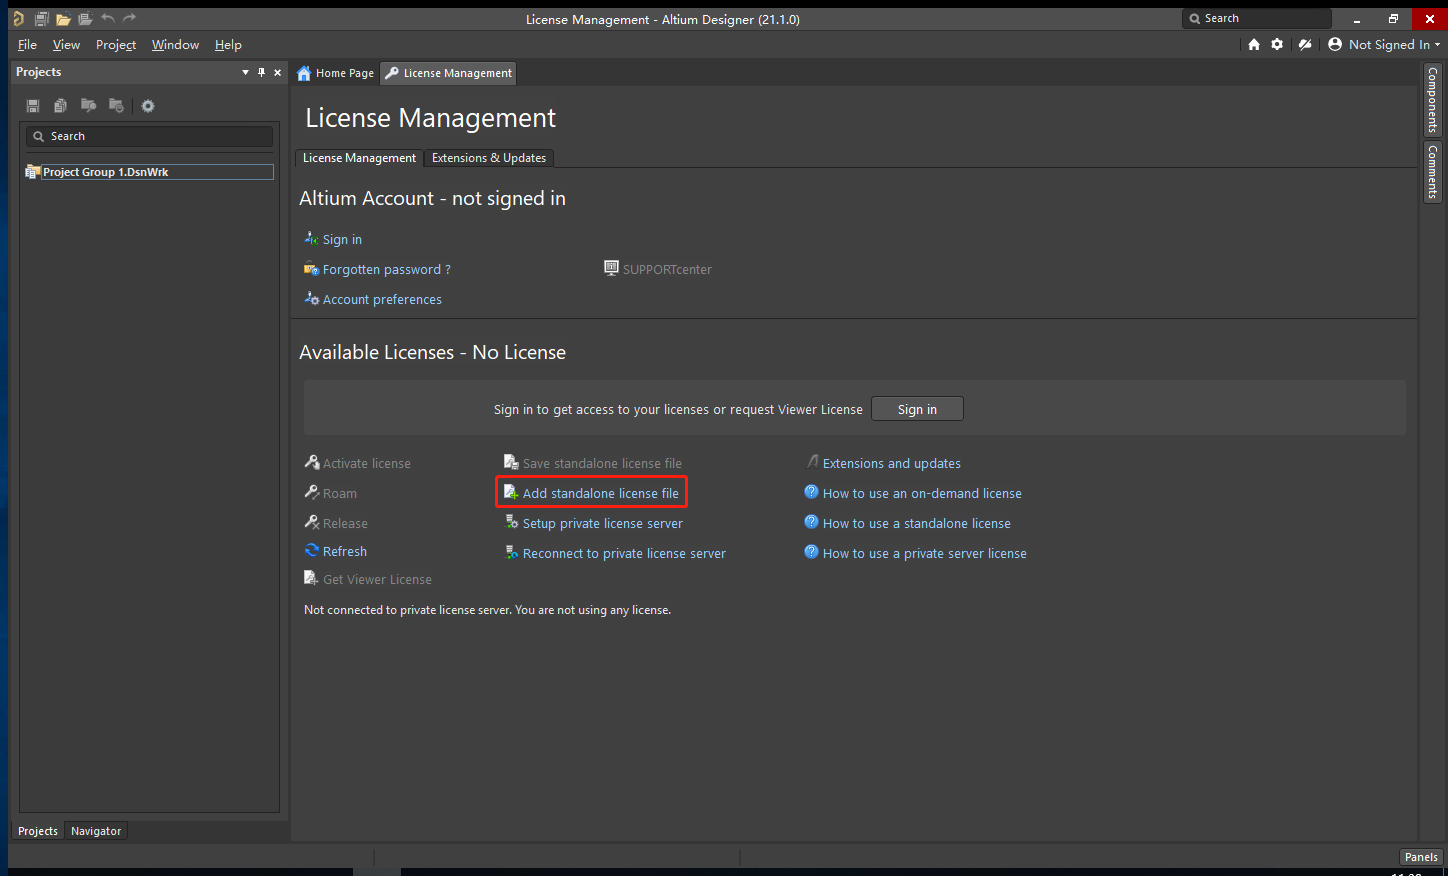The height and width of the screenshot is (876, 1448).
Task: Open How to use an on-demand license help
Action: pyautogui.click(x=913, y=493)
